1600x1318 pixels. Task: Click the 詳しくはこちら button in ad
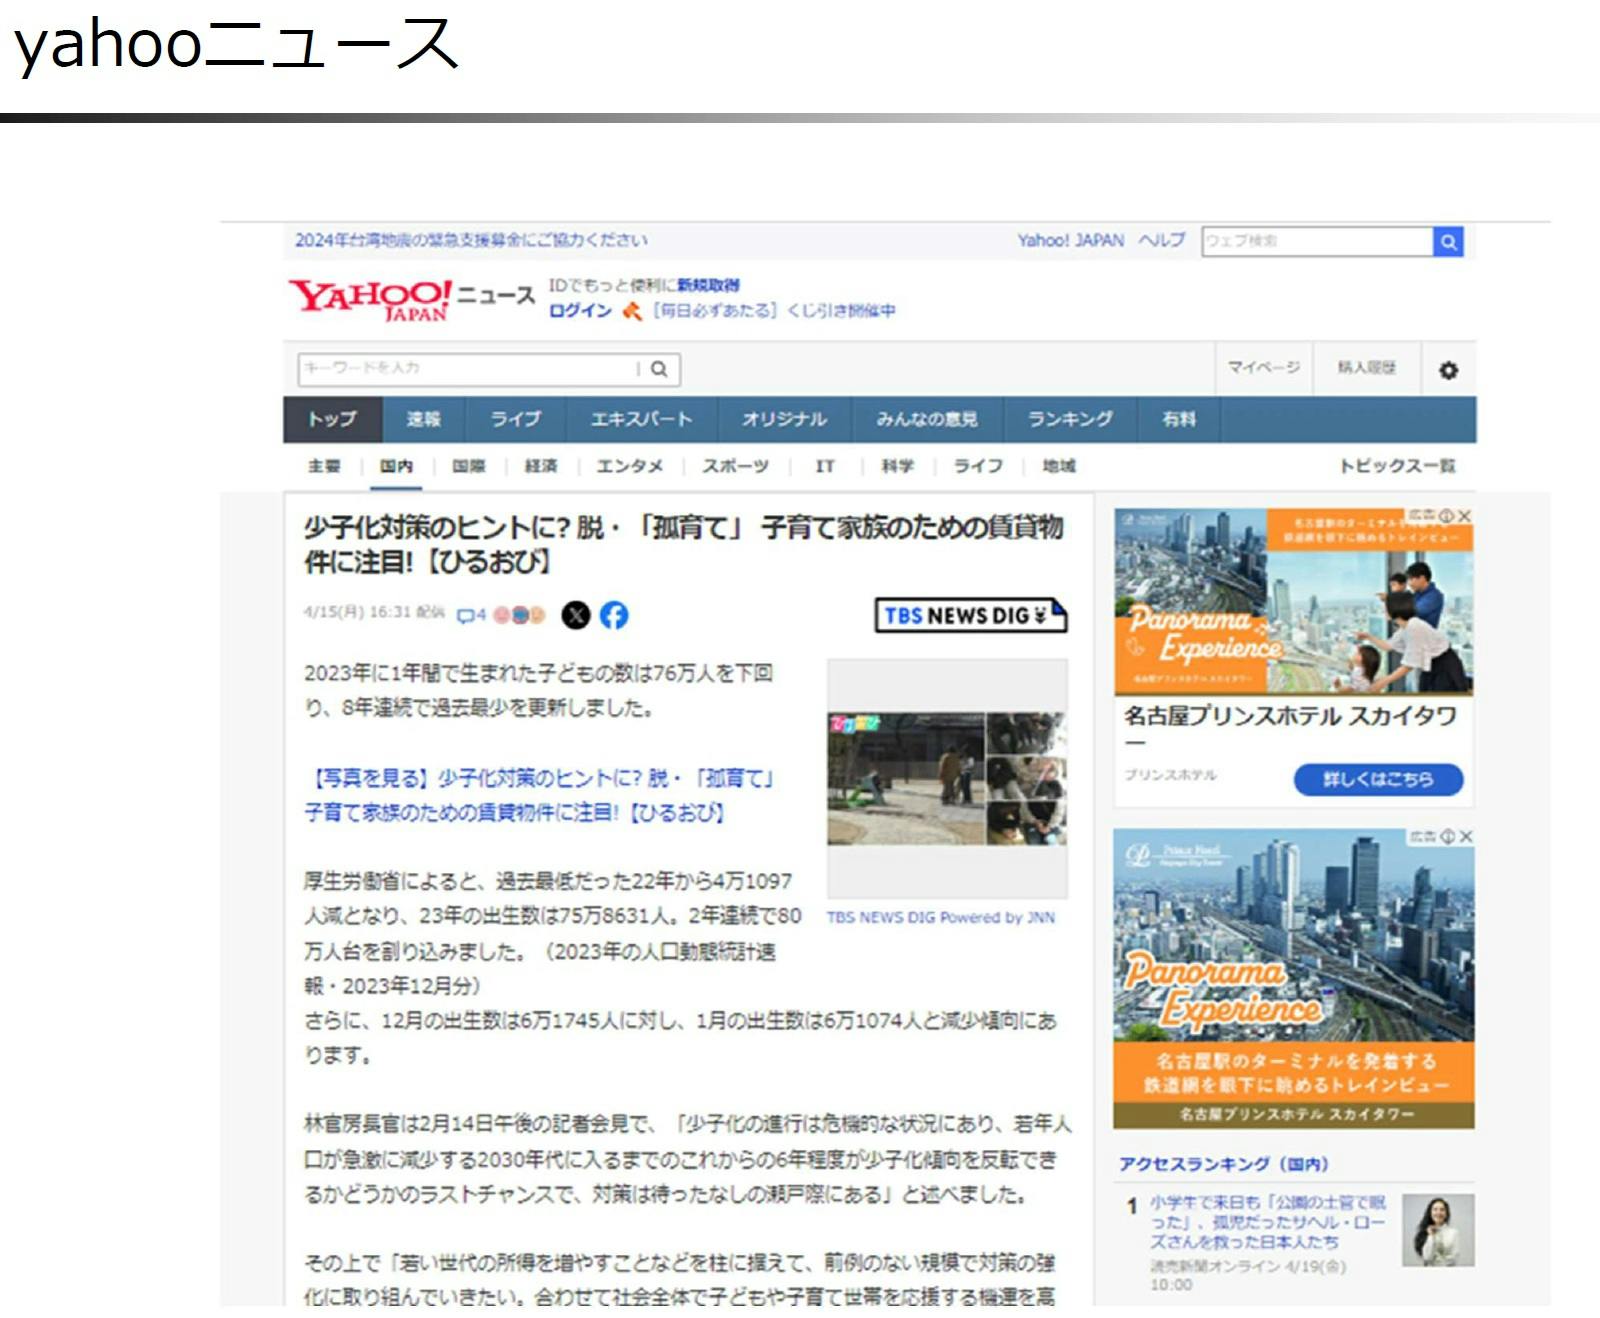click(1378, 779)
